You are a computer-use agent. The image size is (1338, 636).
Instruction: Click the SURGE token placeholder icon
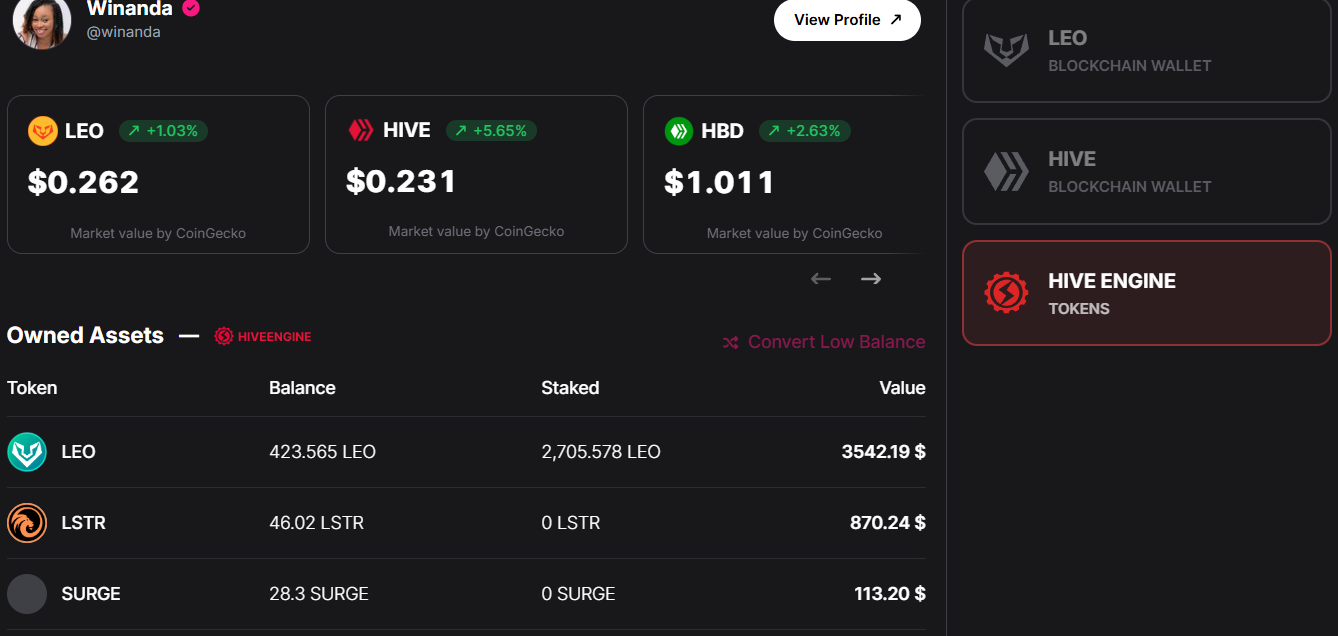(27, 594)
